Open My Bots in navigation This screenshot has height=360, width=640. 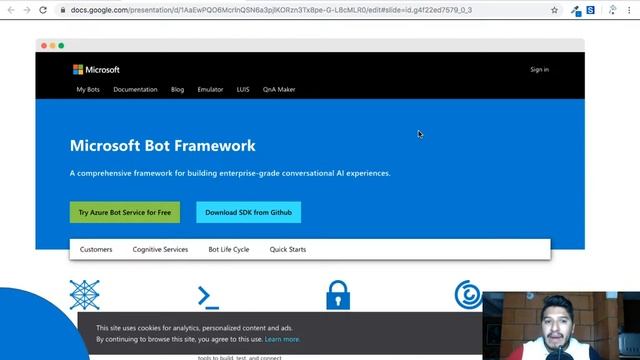pos(88,89)
